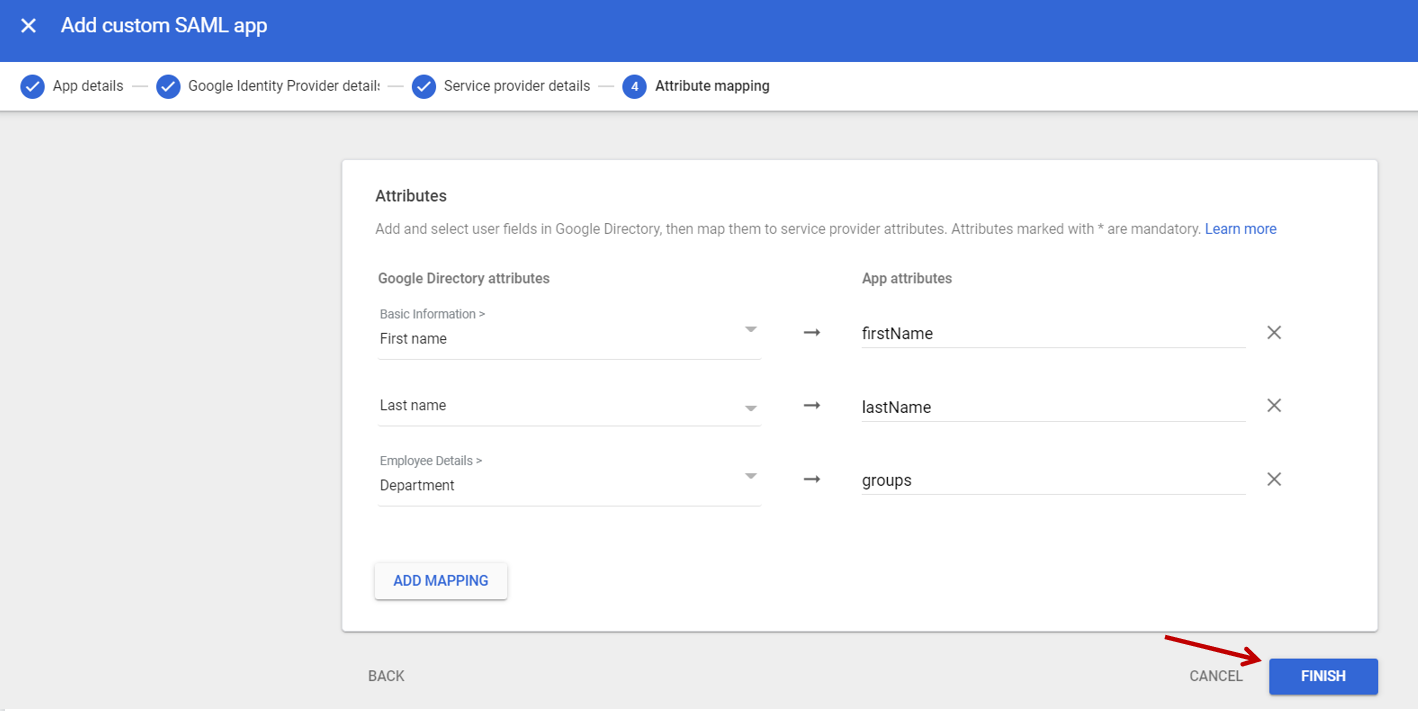Select the Attribute mapping step label
The image size is (1418, 711).
coord(712,86)
